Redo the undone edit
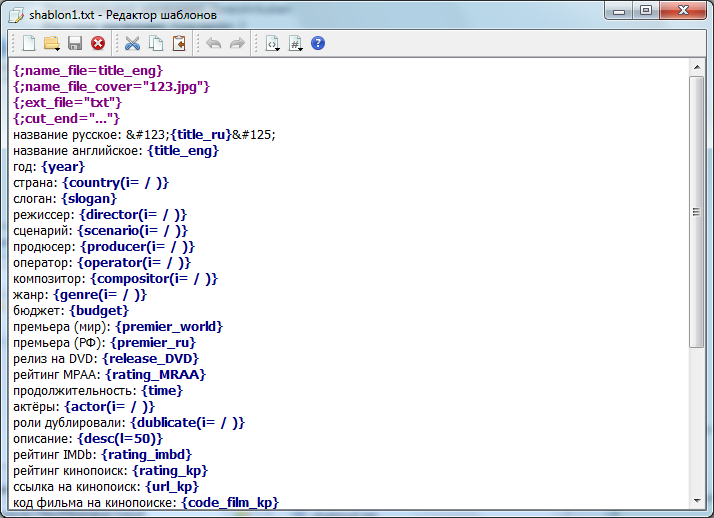 point(237,43)
